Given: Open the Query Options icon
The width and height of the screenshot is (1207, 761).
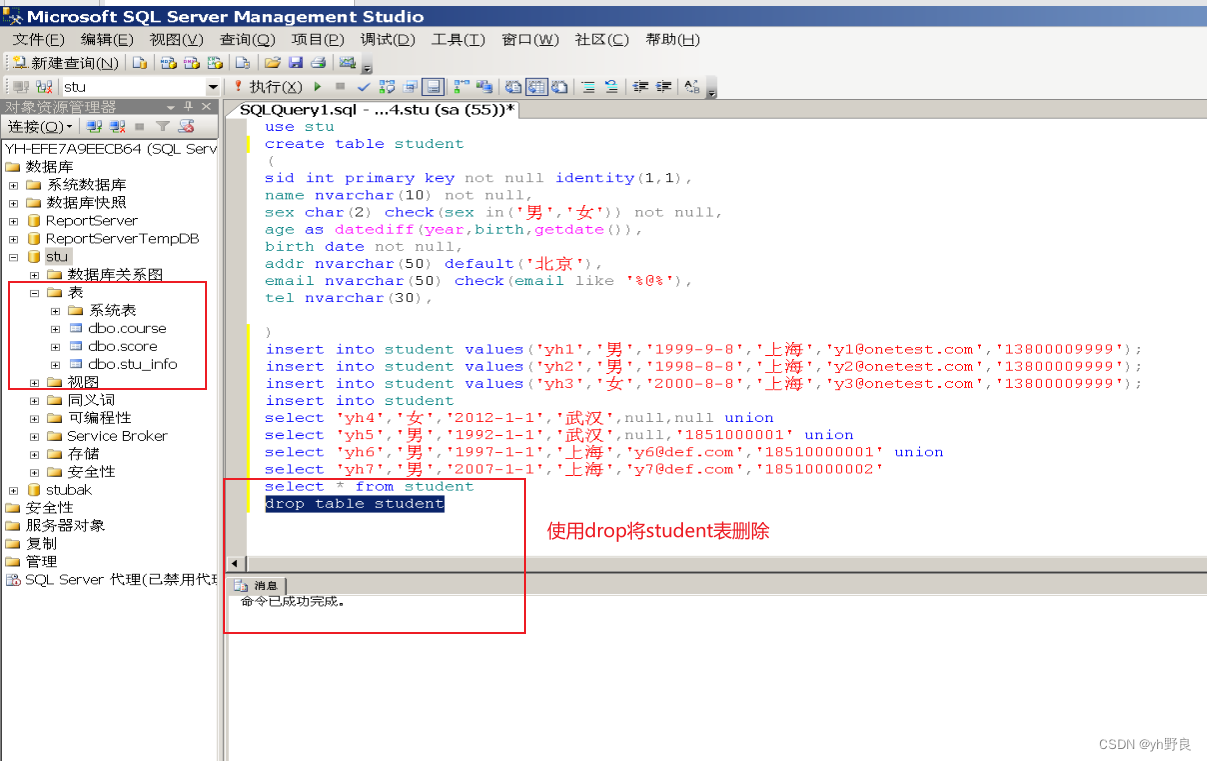Looking at the screenshot, I should (410, 87).
